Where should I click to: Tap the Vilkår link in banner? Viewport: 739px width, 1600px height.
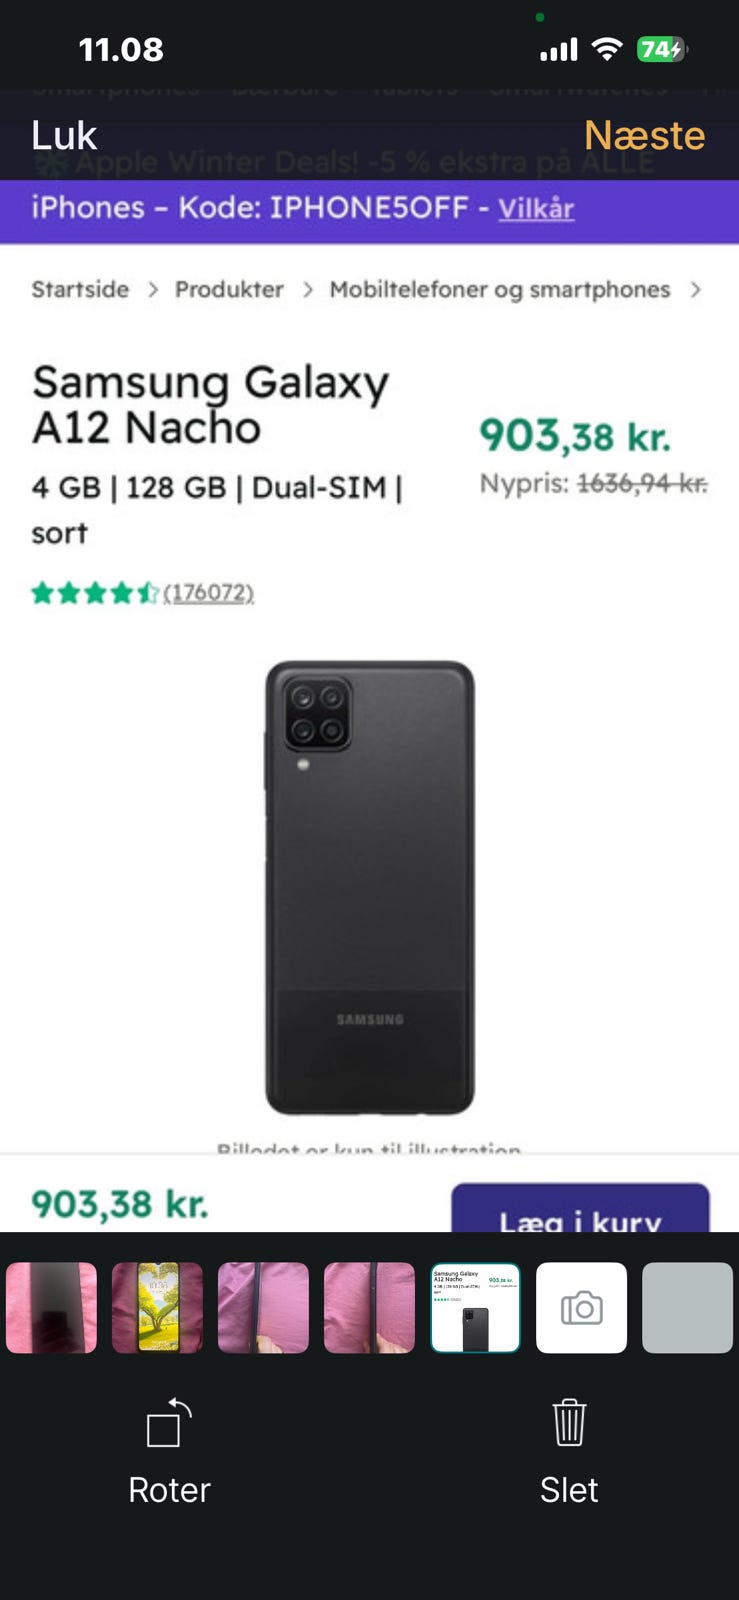536,208
